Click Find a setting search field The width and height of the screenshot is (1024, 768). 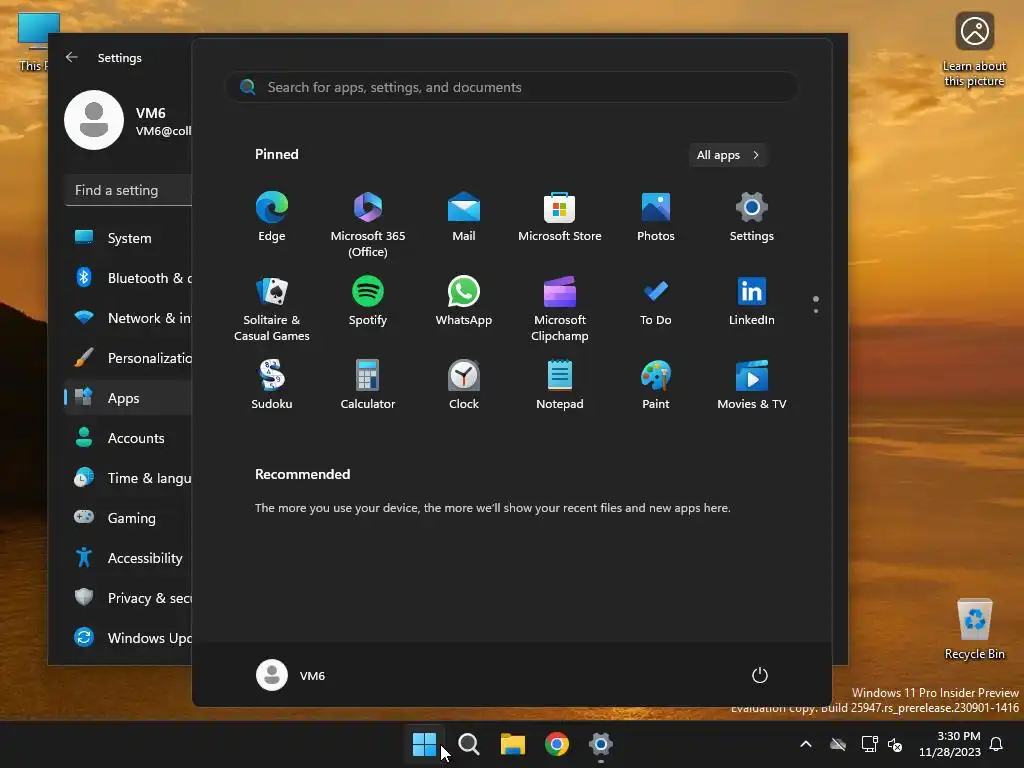[x=129, y=190]
